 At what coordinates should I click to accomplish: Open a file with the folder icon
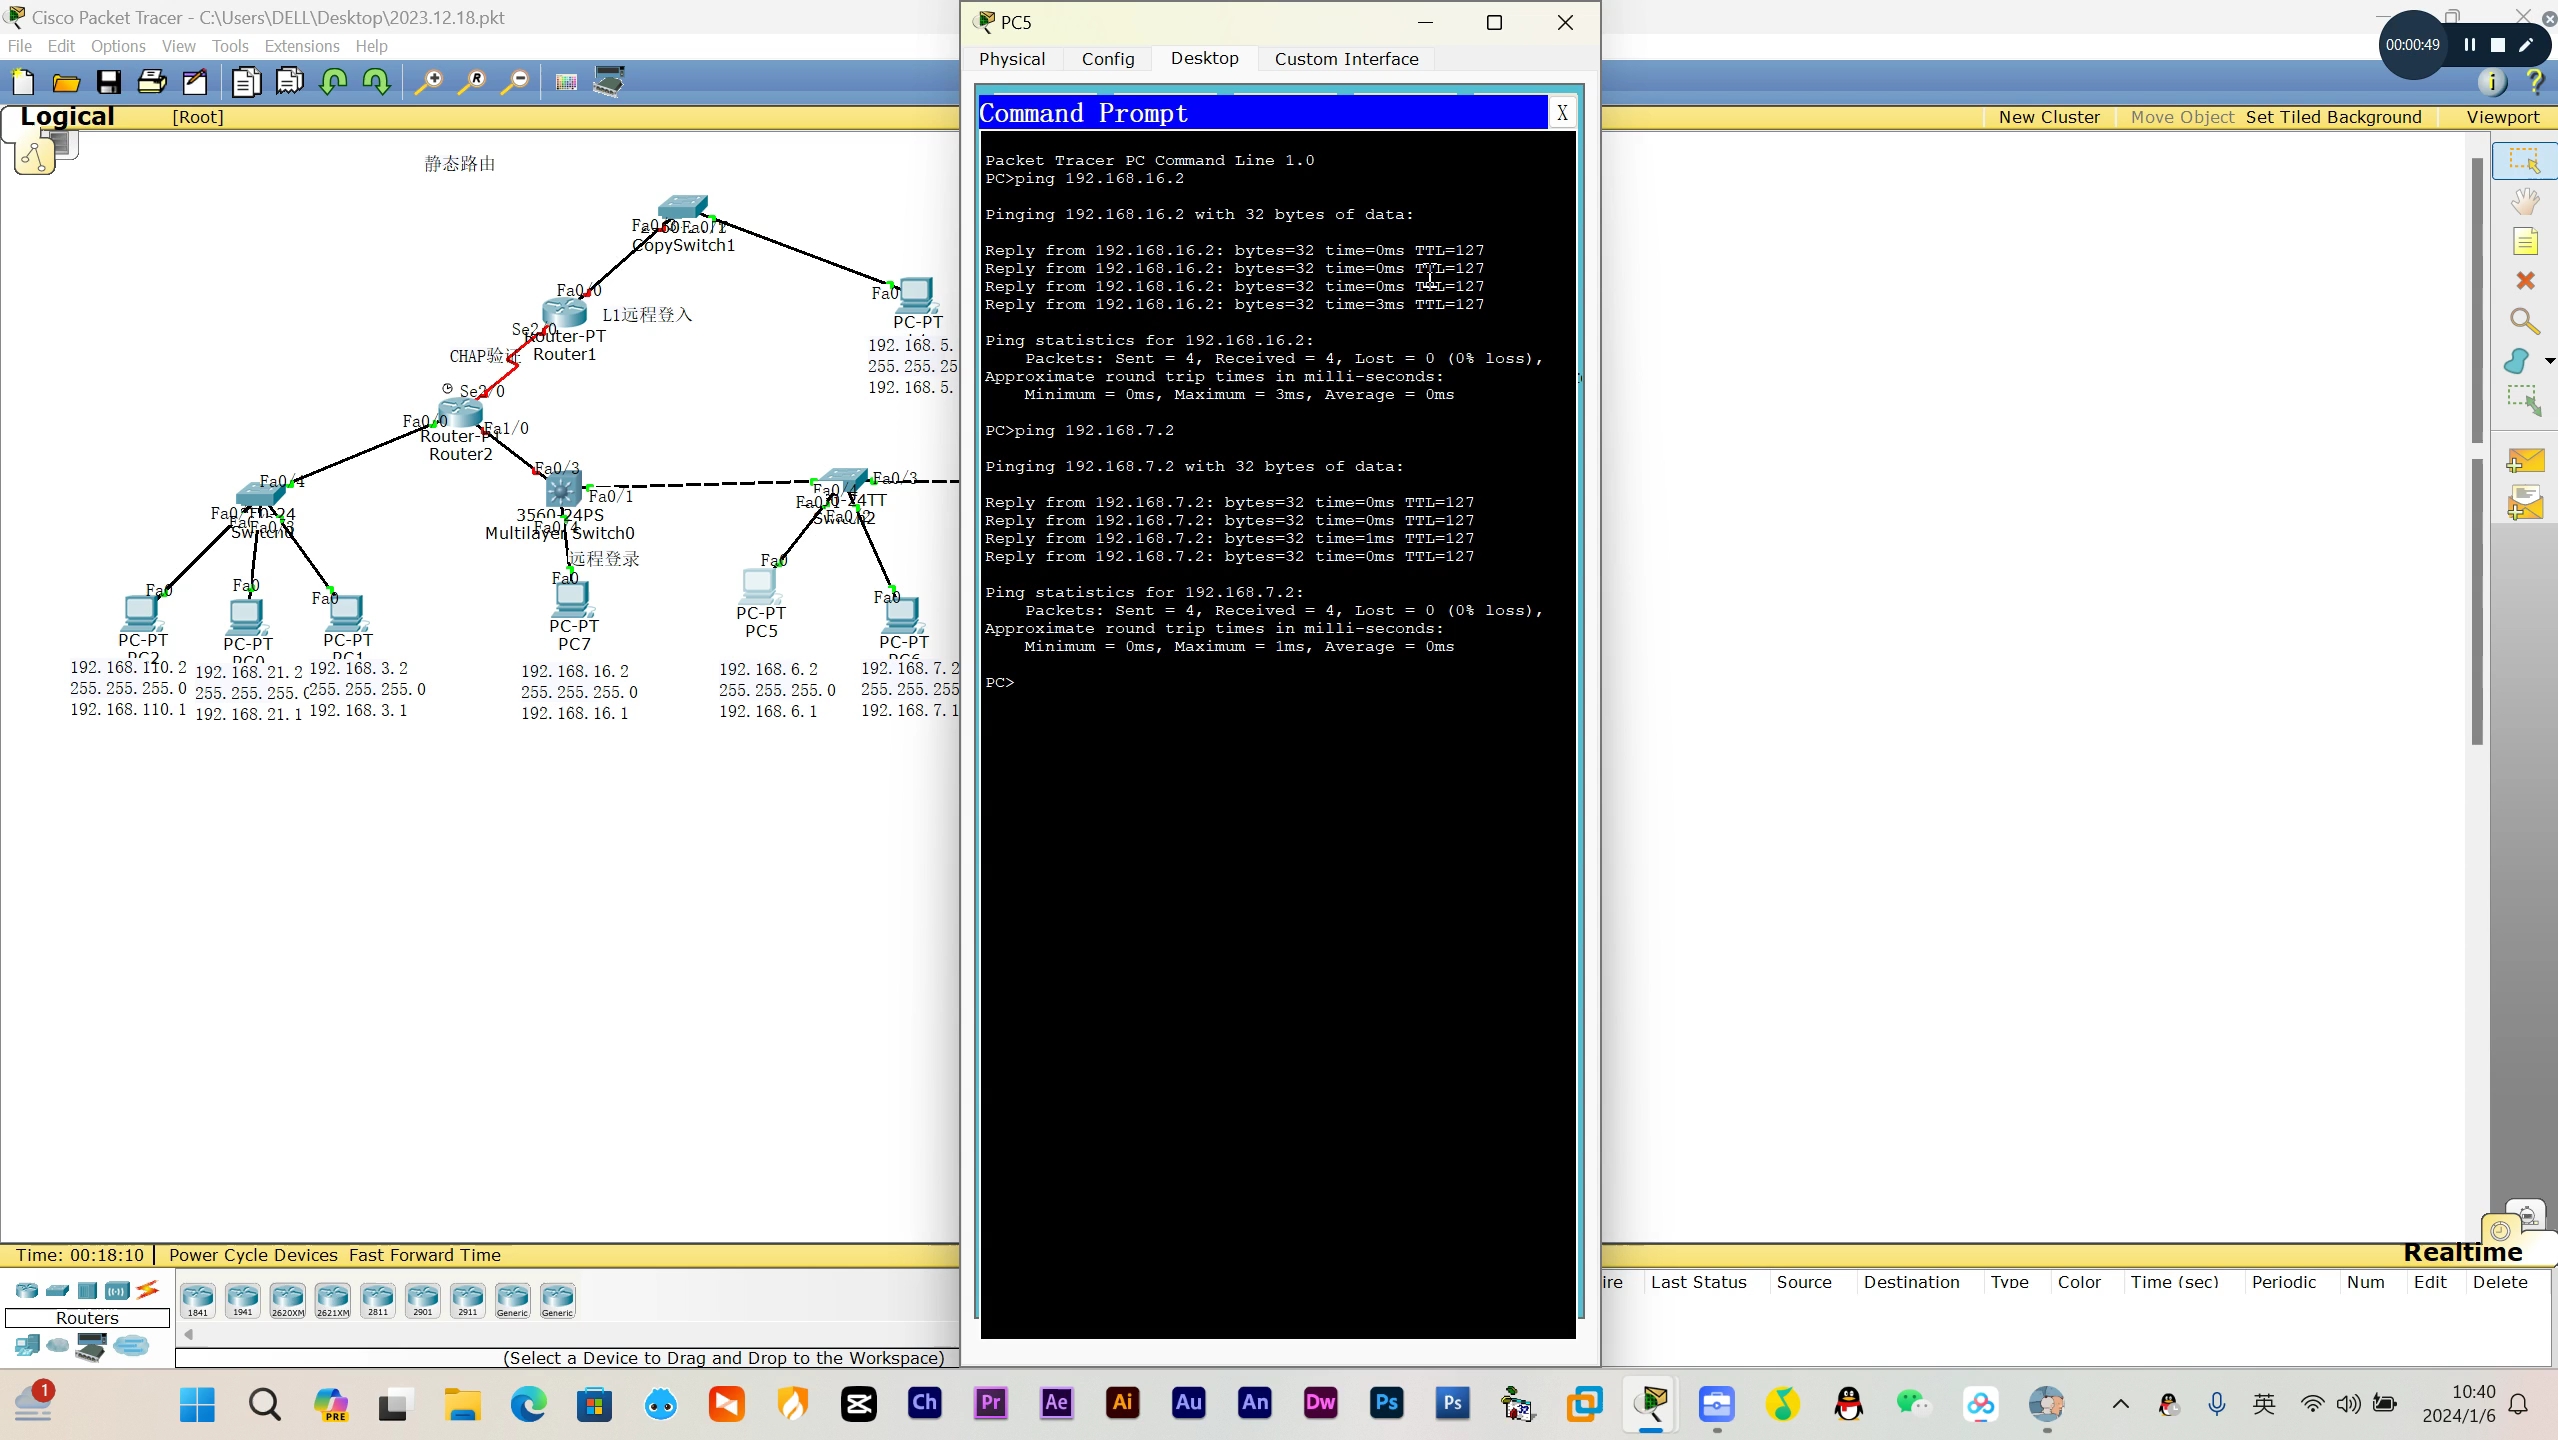coord(66,82)
